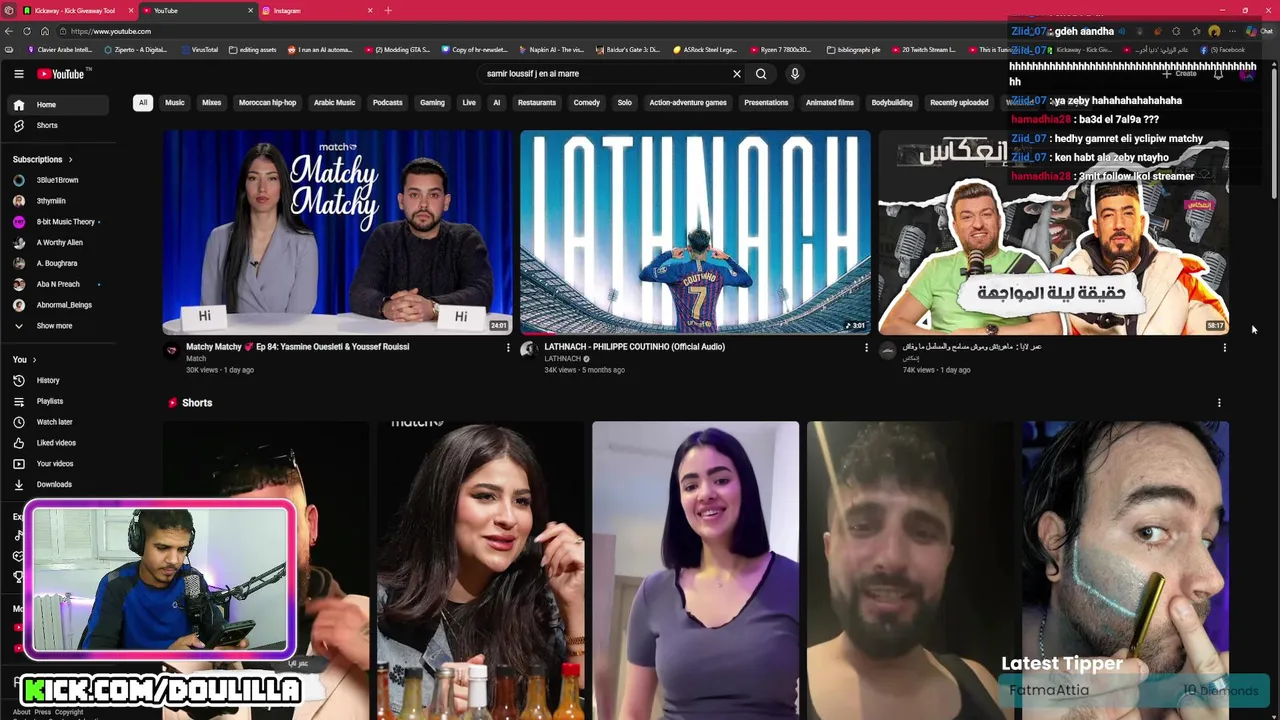The image size is (1280, 720).
Task: Open the bibliographi pfe bookmark folder
Action: [x=854, y=49]
